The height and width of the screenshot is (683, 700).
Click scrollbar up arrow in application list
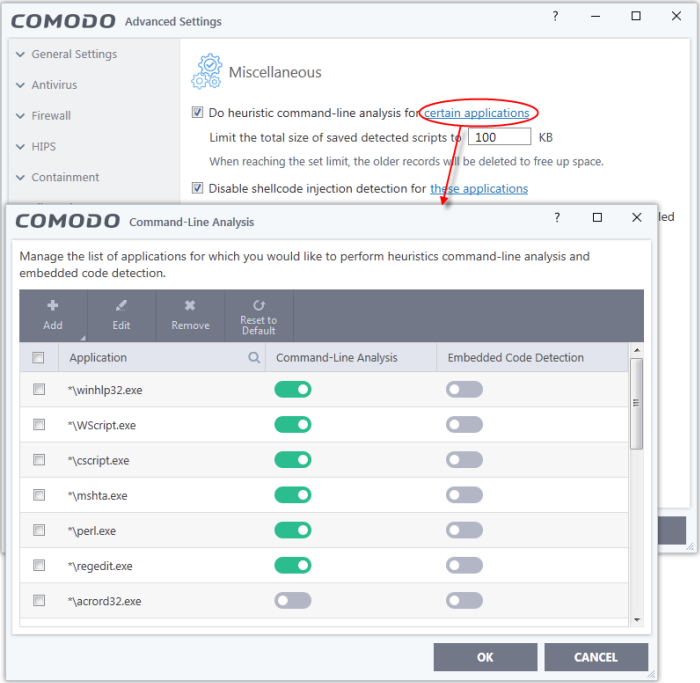tap(637, 350)
